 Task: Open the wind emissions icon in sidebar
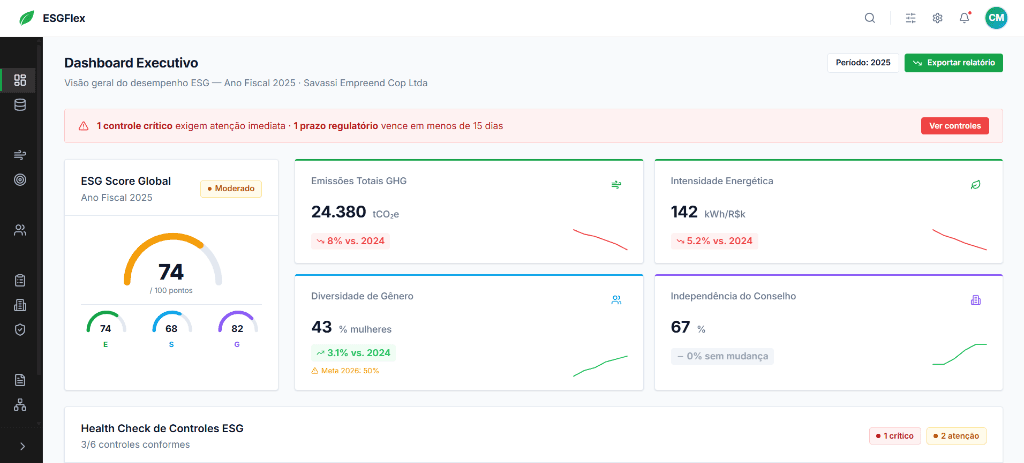[x=20, y=155]
